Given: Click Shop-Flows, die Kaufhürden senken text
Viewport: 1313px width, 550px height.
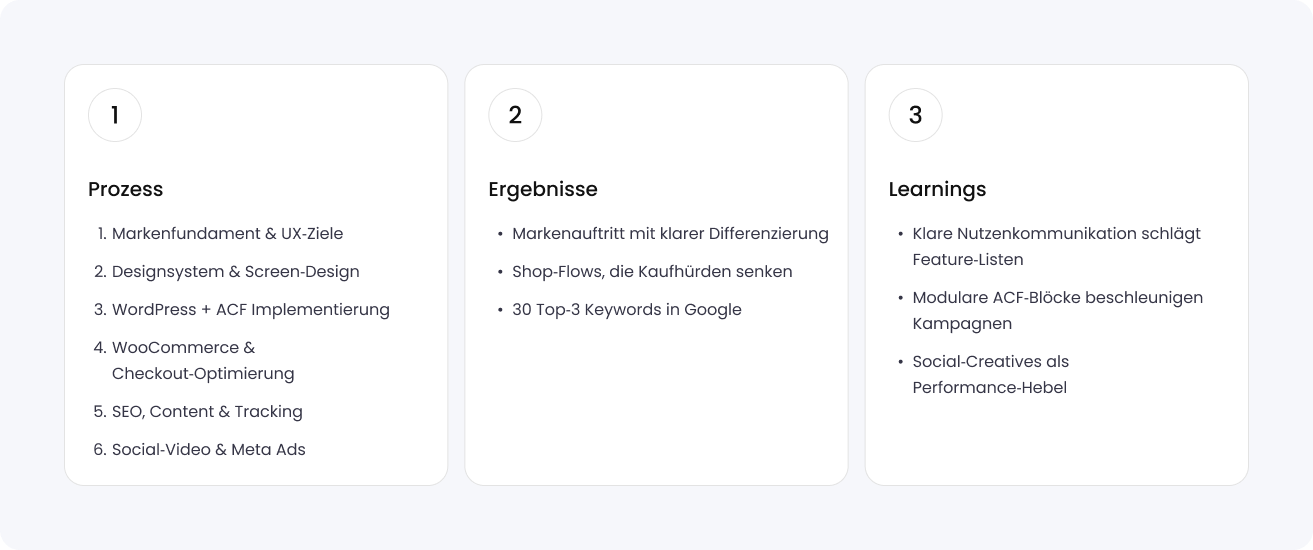Looking at the screenshot, I should point(652,271).
